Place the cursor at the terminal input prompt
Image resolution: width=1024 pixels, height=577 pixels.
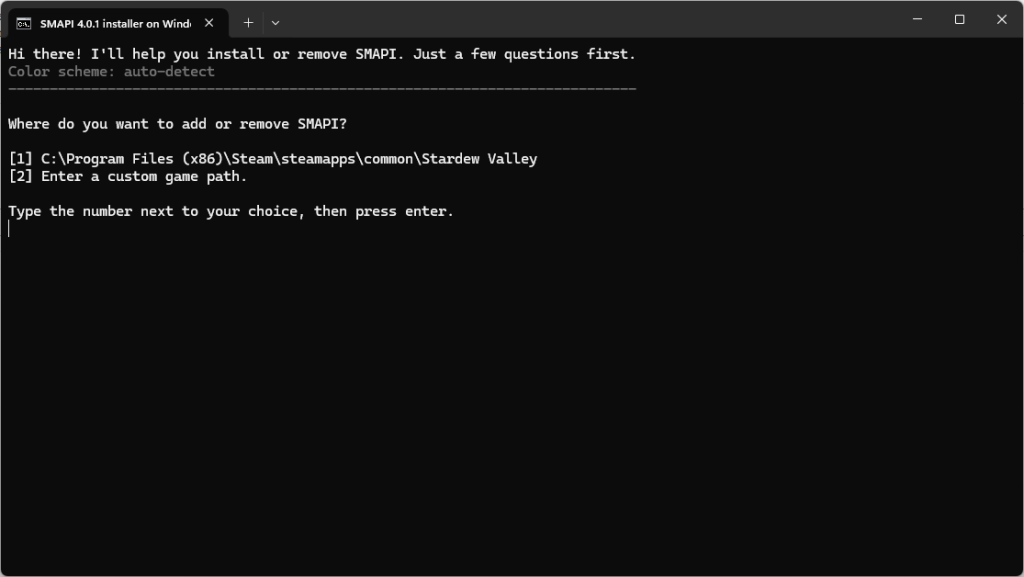click(9, 229)
